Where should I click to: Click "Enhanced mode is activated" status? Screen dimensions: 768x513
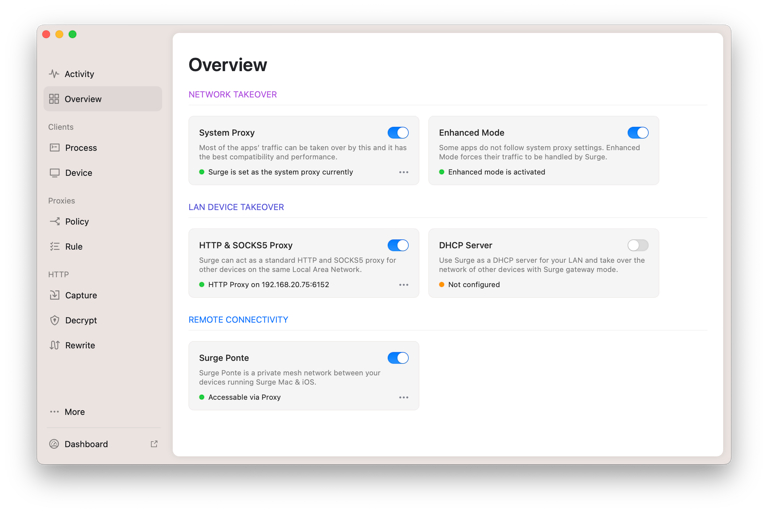(496, 172)
